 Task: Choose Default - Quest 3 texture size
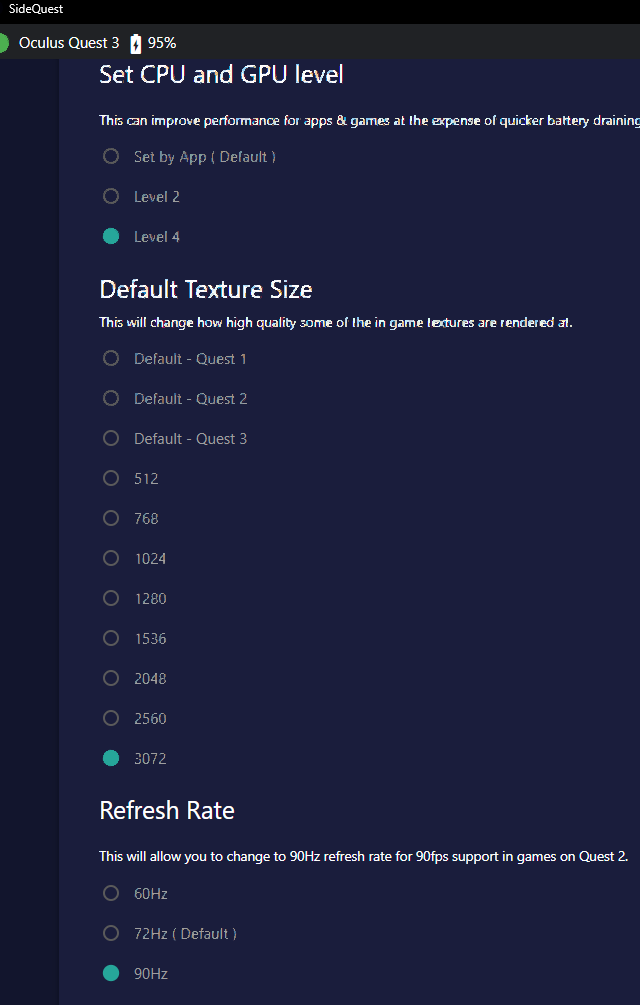point(111,438)
